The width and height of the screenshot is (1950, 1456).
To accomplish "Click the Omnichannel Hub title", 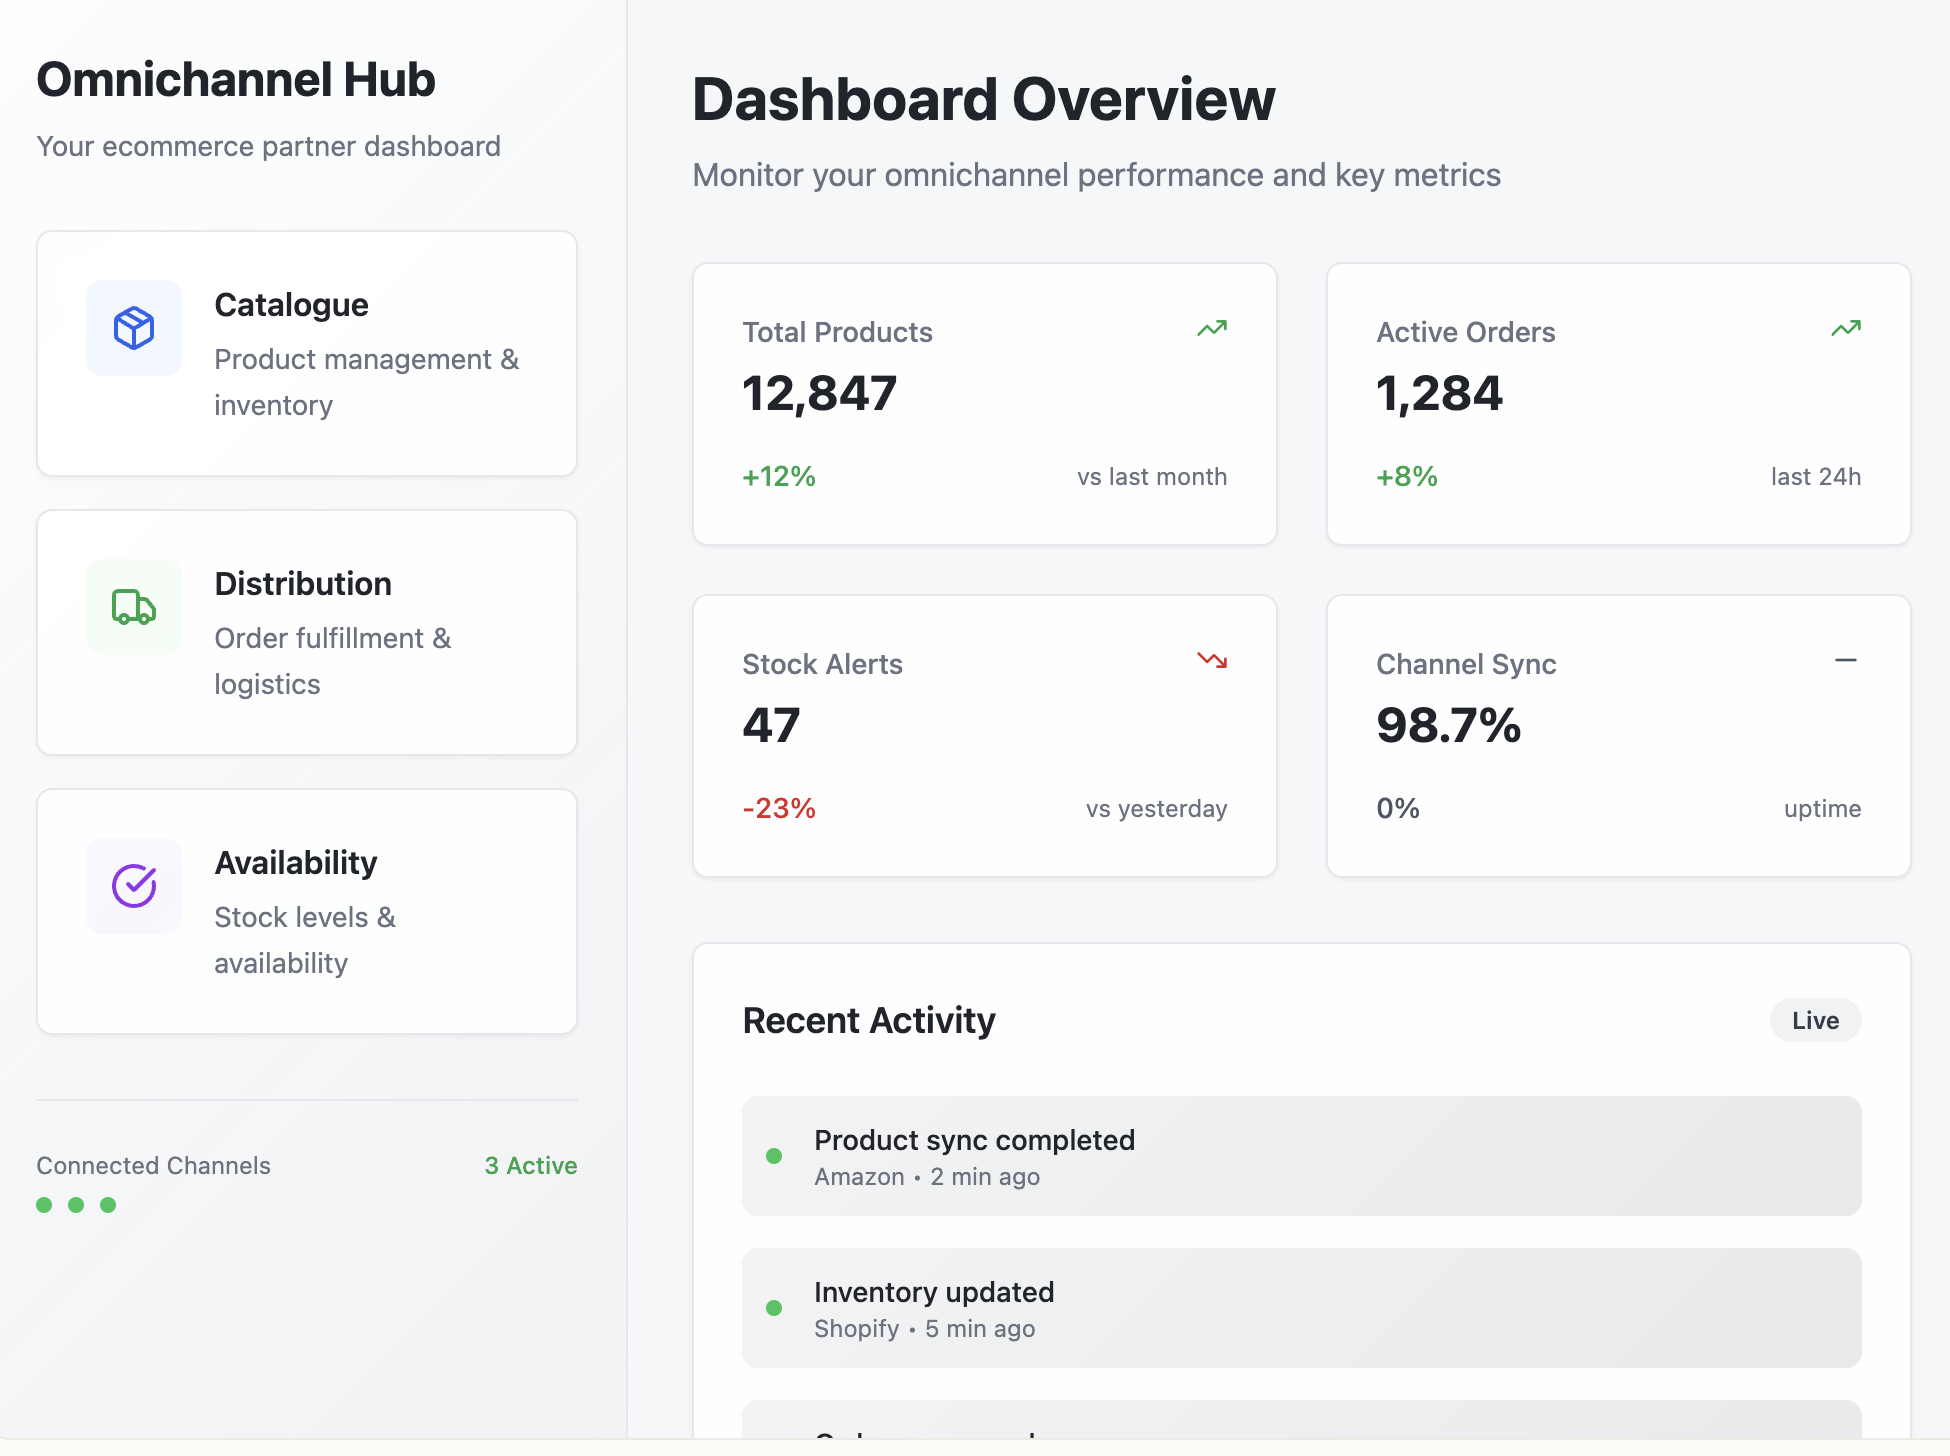I will 236,80.
